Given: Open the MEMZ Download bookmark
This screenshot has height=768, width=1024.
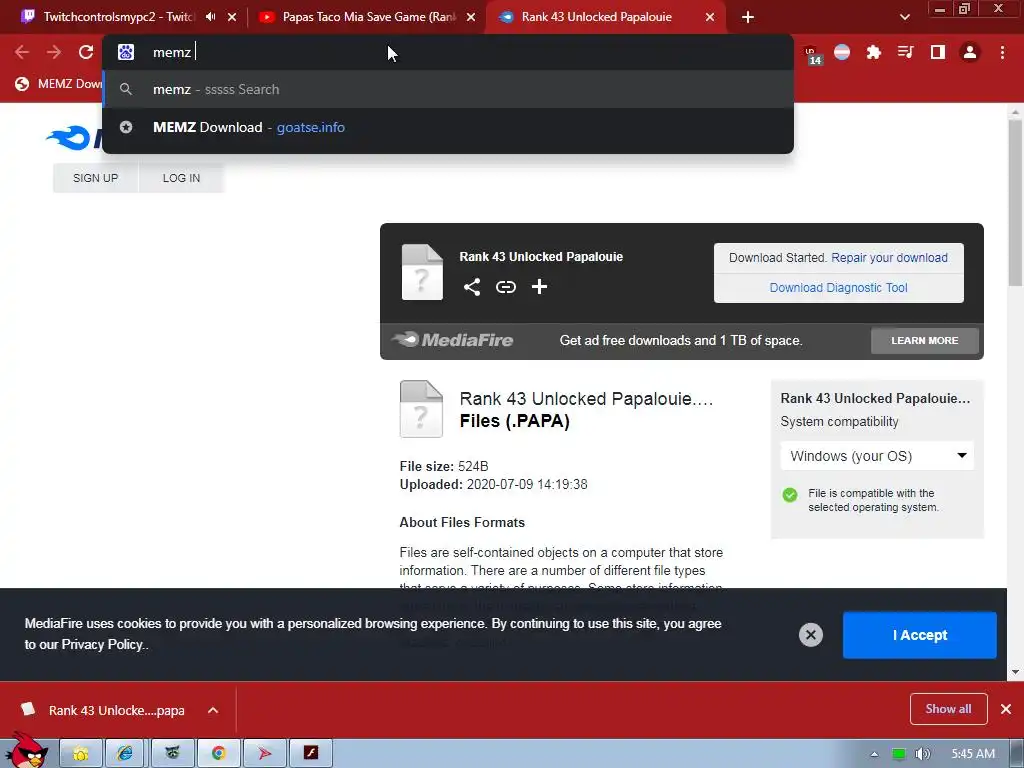Looking at the screenshot, I should tap(59, 84).
